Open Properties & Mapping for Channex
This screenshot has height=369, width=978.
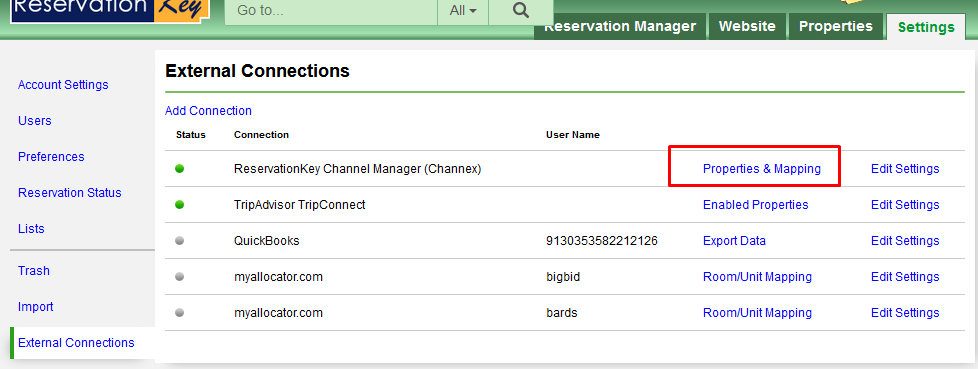click(762, 169)
